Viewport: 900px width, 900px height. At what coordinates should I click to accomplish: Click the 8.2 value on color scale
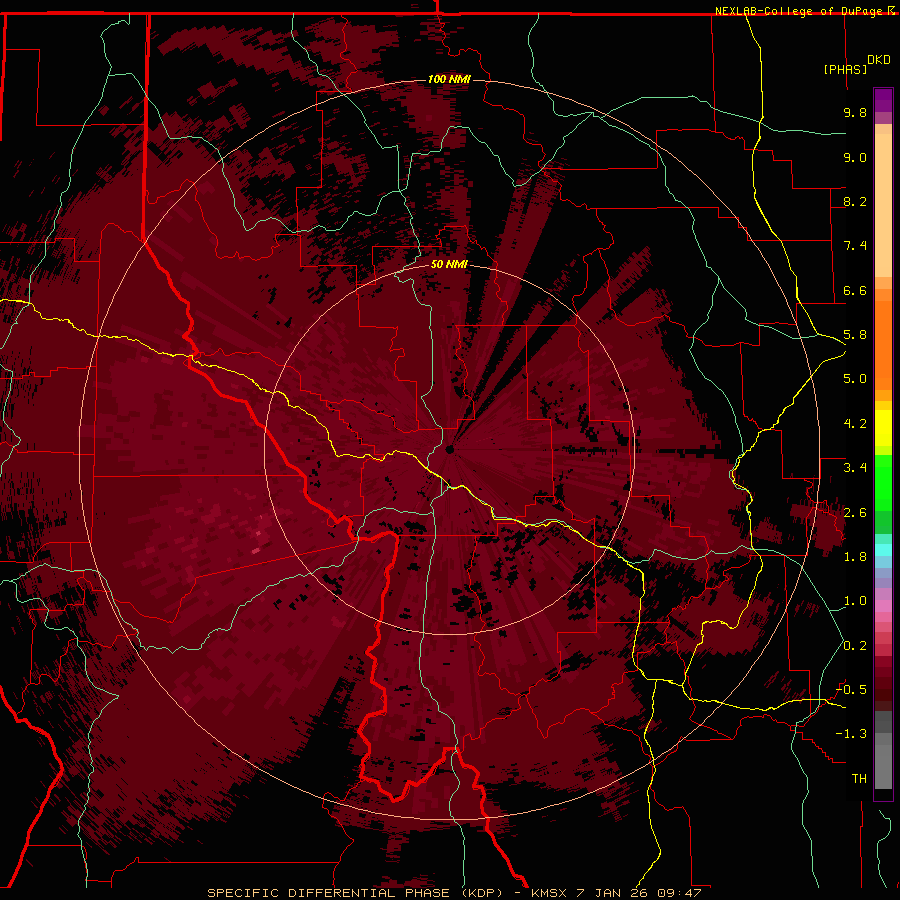tap(855, 201)
